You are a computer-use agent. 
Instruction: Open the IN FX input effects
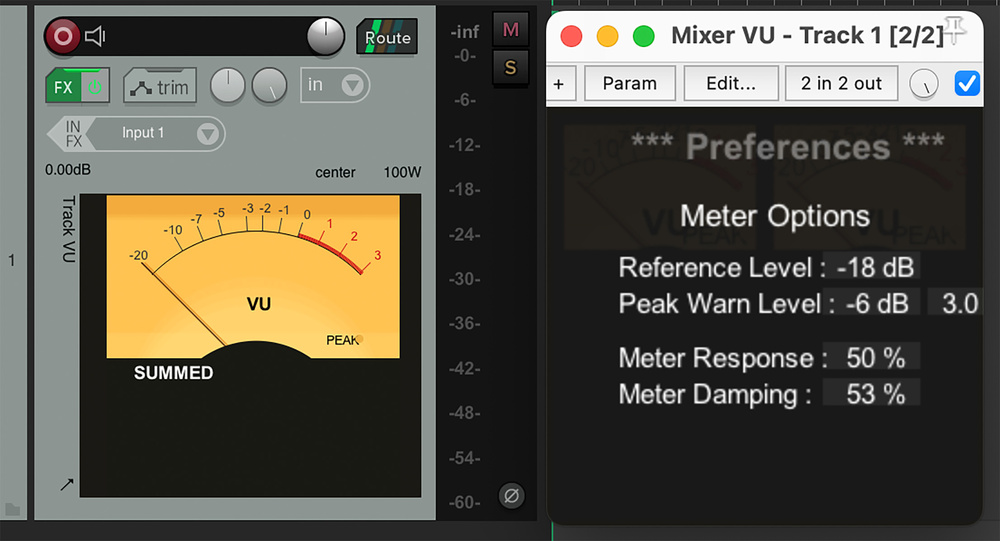click(73, 133)
